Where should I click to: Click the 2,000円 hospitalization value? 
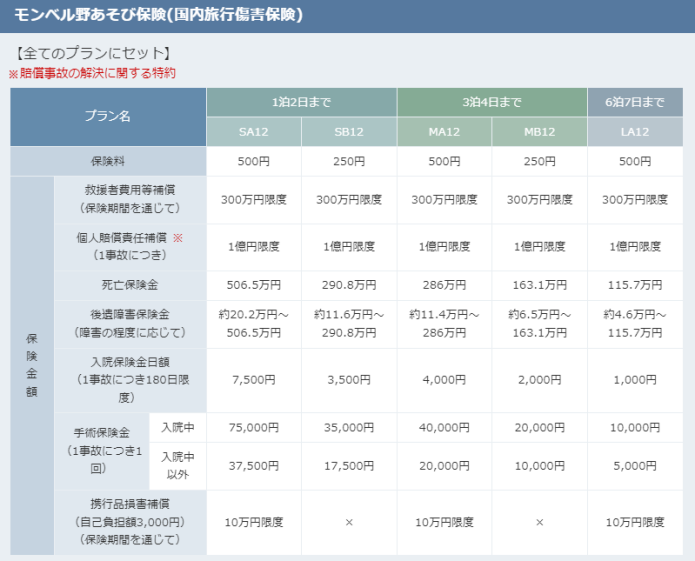pyautogui.click(x=539, y=380)
